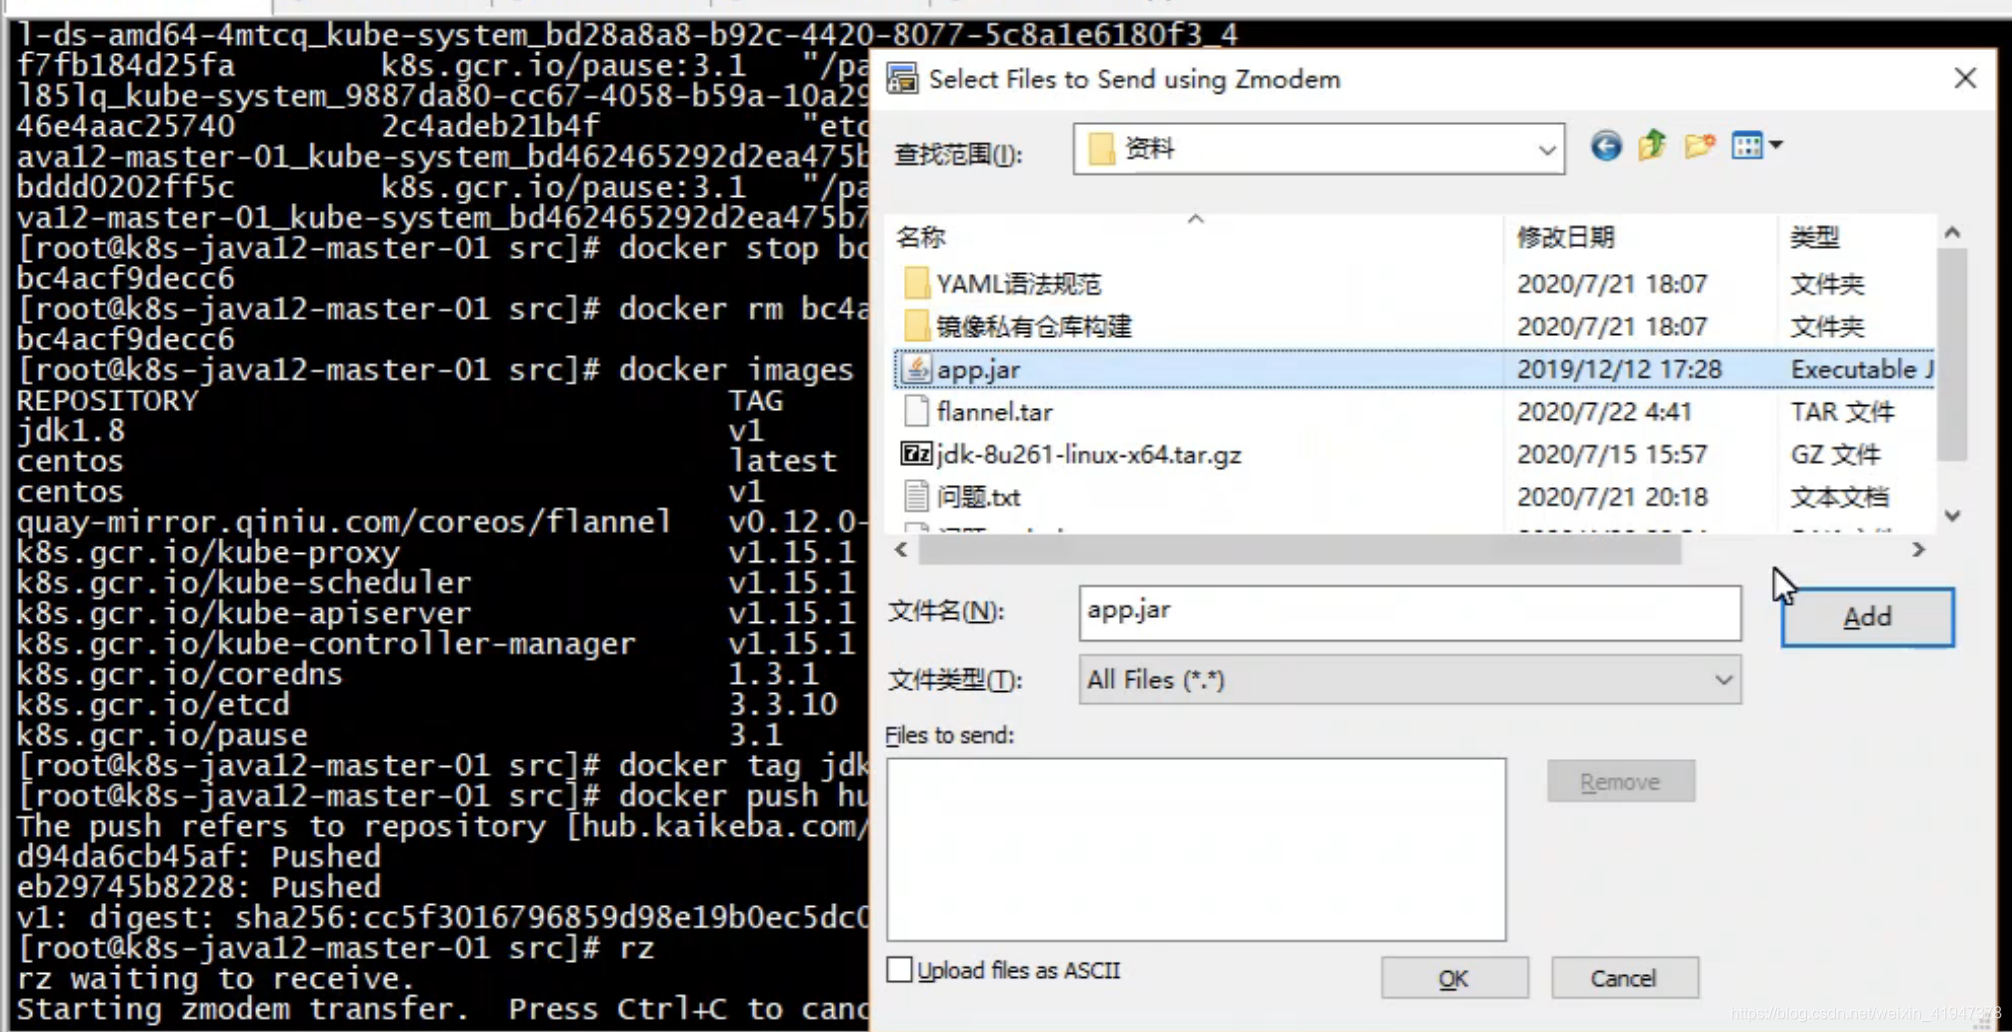Screen dimensions: 2012x1032
Task: Select file name jdk-8u261-linux-x64.tar.gz
Action: tap(1089, 455)
